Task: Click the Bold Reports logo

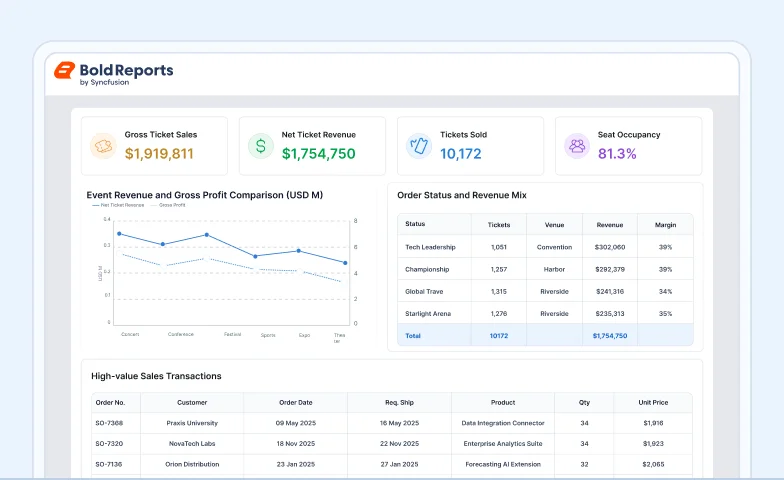Action: coord(114,74)
